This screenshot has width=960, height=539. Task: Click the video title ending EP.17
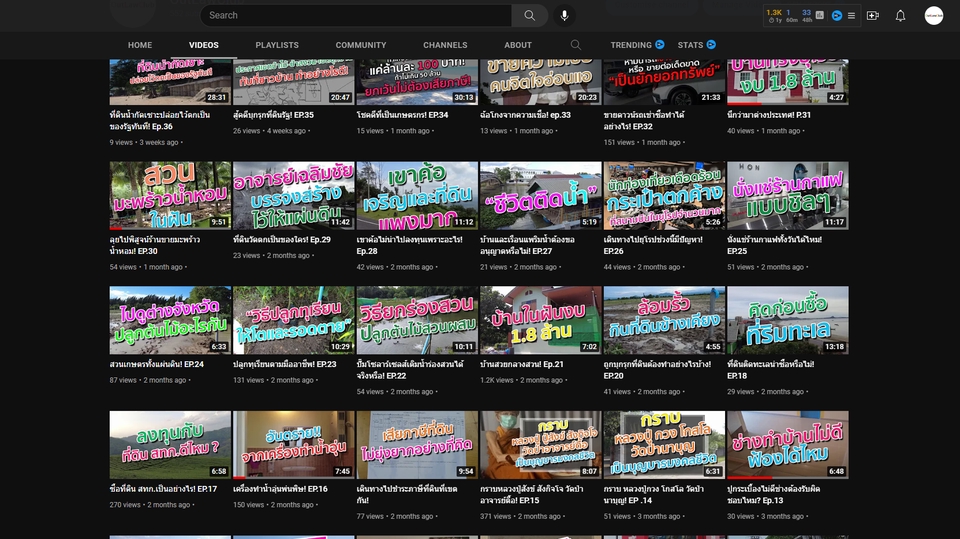pyautogui.click(x=163, y=489)
